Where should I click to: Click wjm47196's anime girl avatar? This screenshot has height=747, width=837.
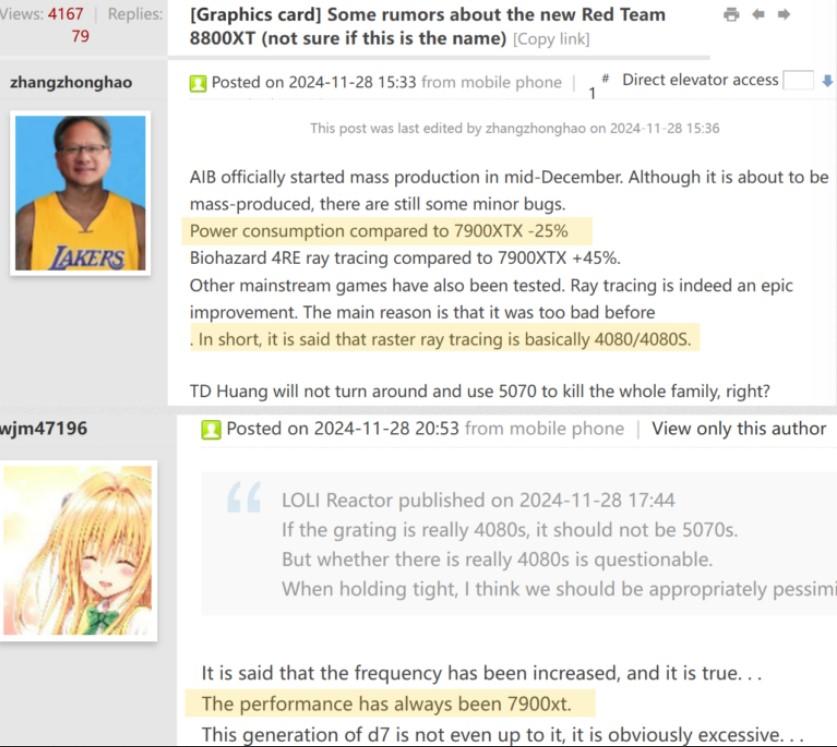(x=80, y=551)
